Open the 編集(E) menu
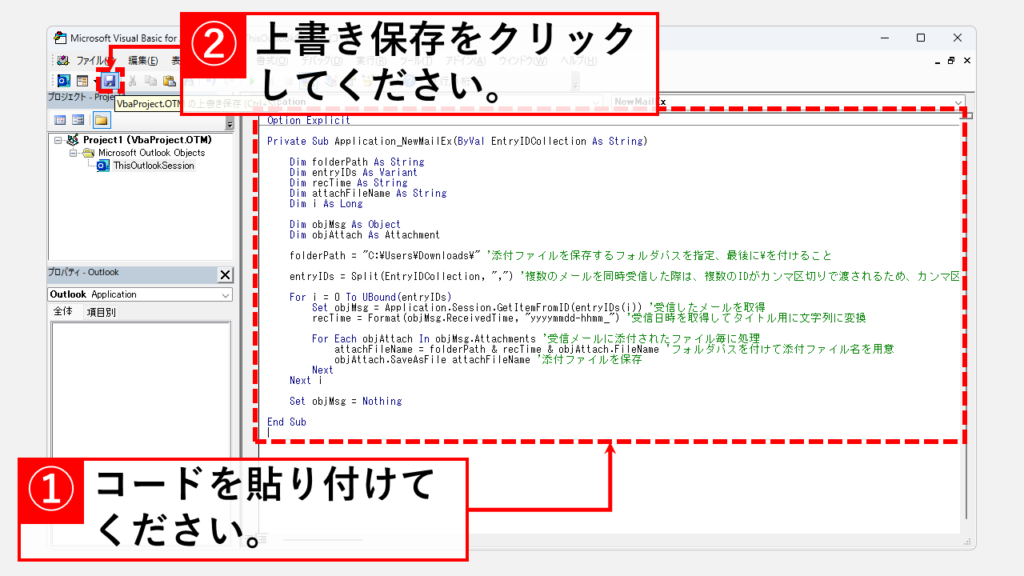1024x576 pixels. tap(143, 61)
